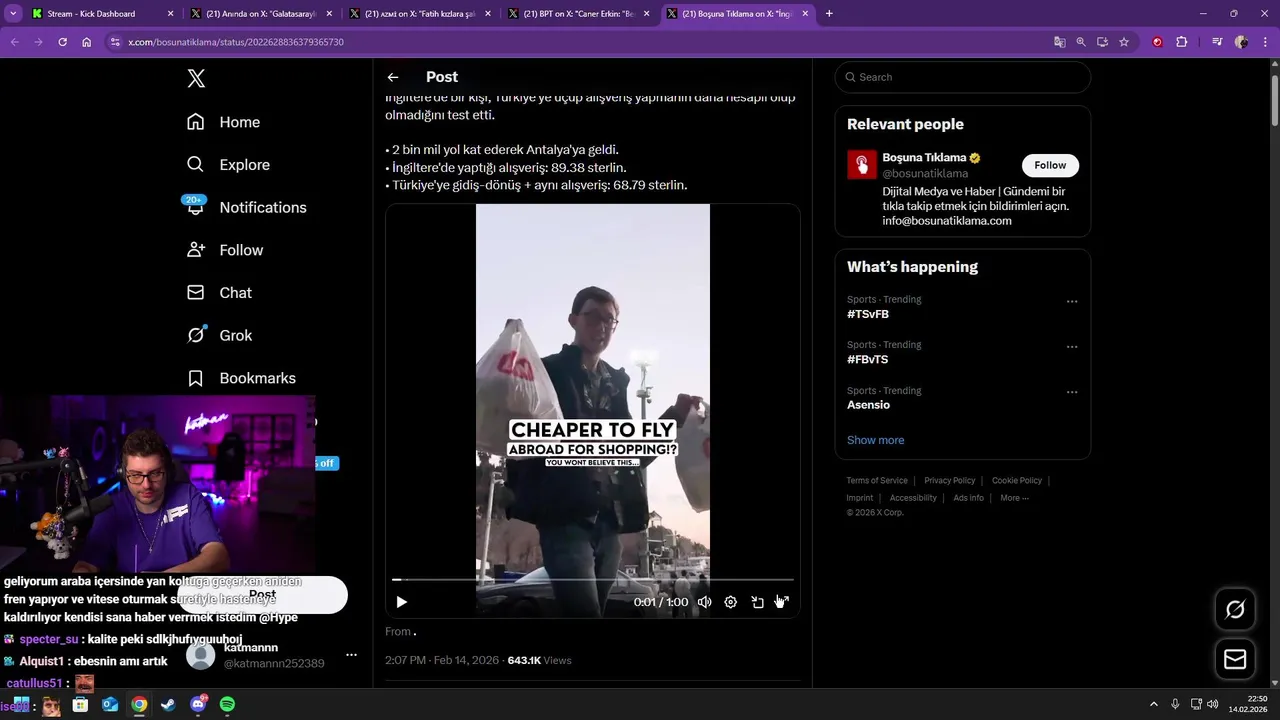Image resolution: width=1280 pixels, height=720 pixels.
Task: Switch to the BPT on X Caner Erkin tab
Action: click(x=578, y=14)
